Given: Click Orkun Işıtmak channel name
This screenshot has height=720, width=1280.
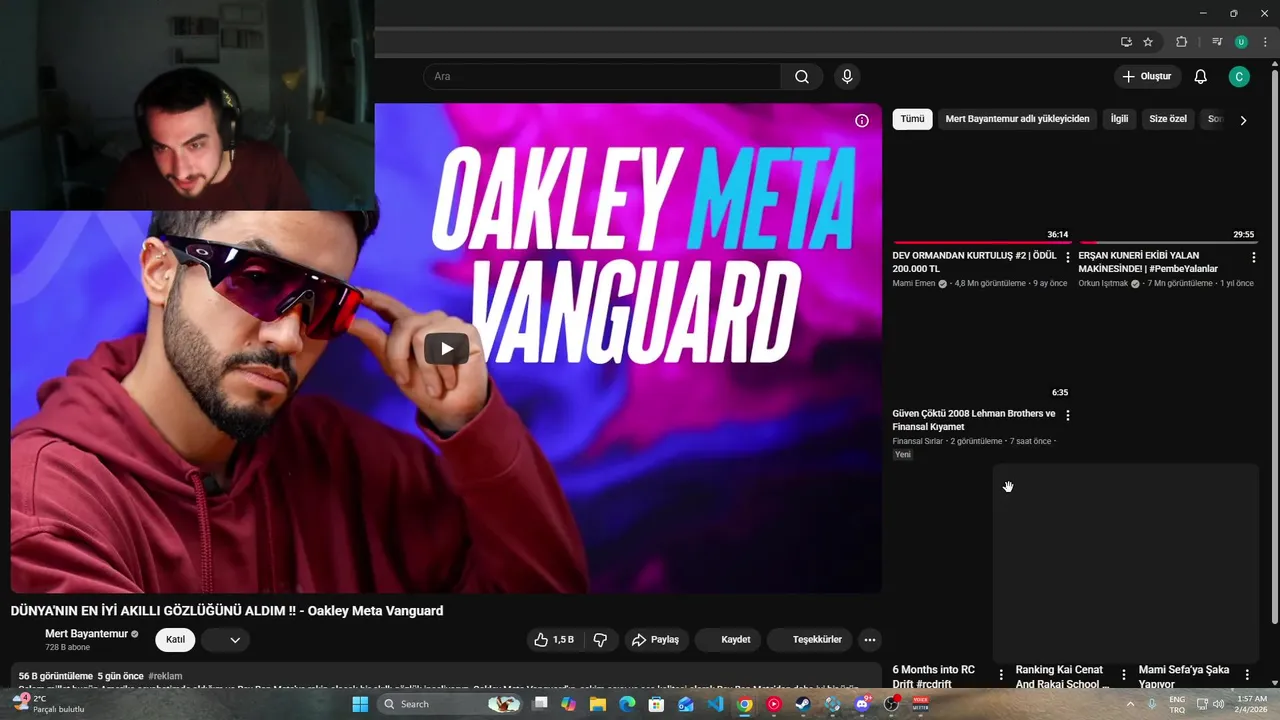Looking at the screenshot, I should point(1103,284).
